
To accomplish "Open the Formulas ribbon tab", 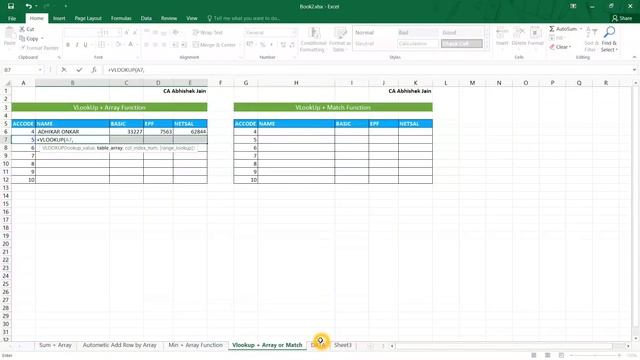I will [x=121, y=18].
